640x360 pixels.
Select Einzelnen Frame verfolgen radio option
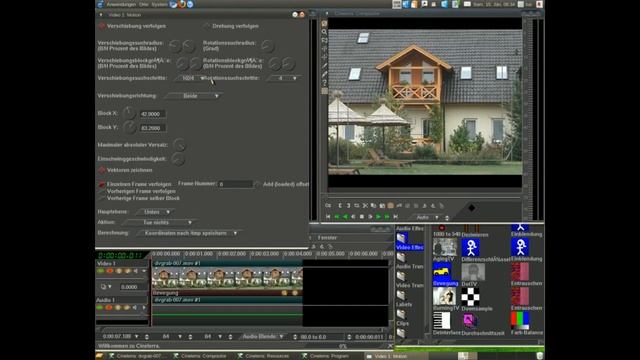[102, 184]
